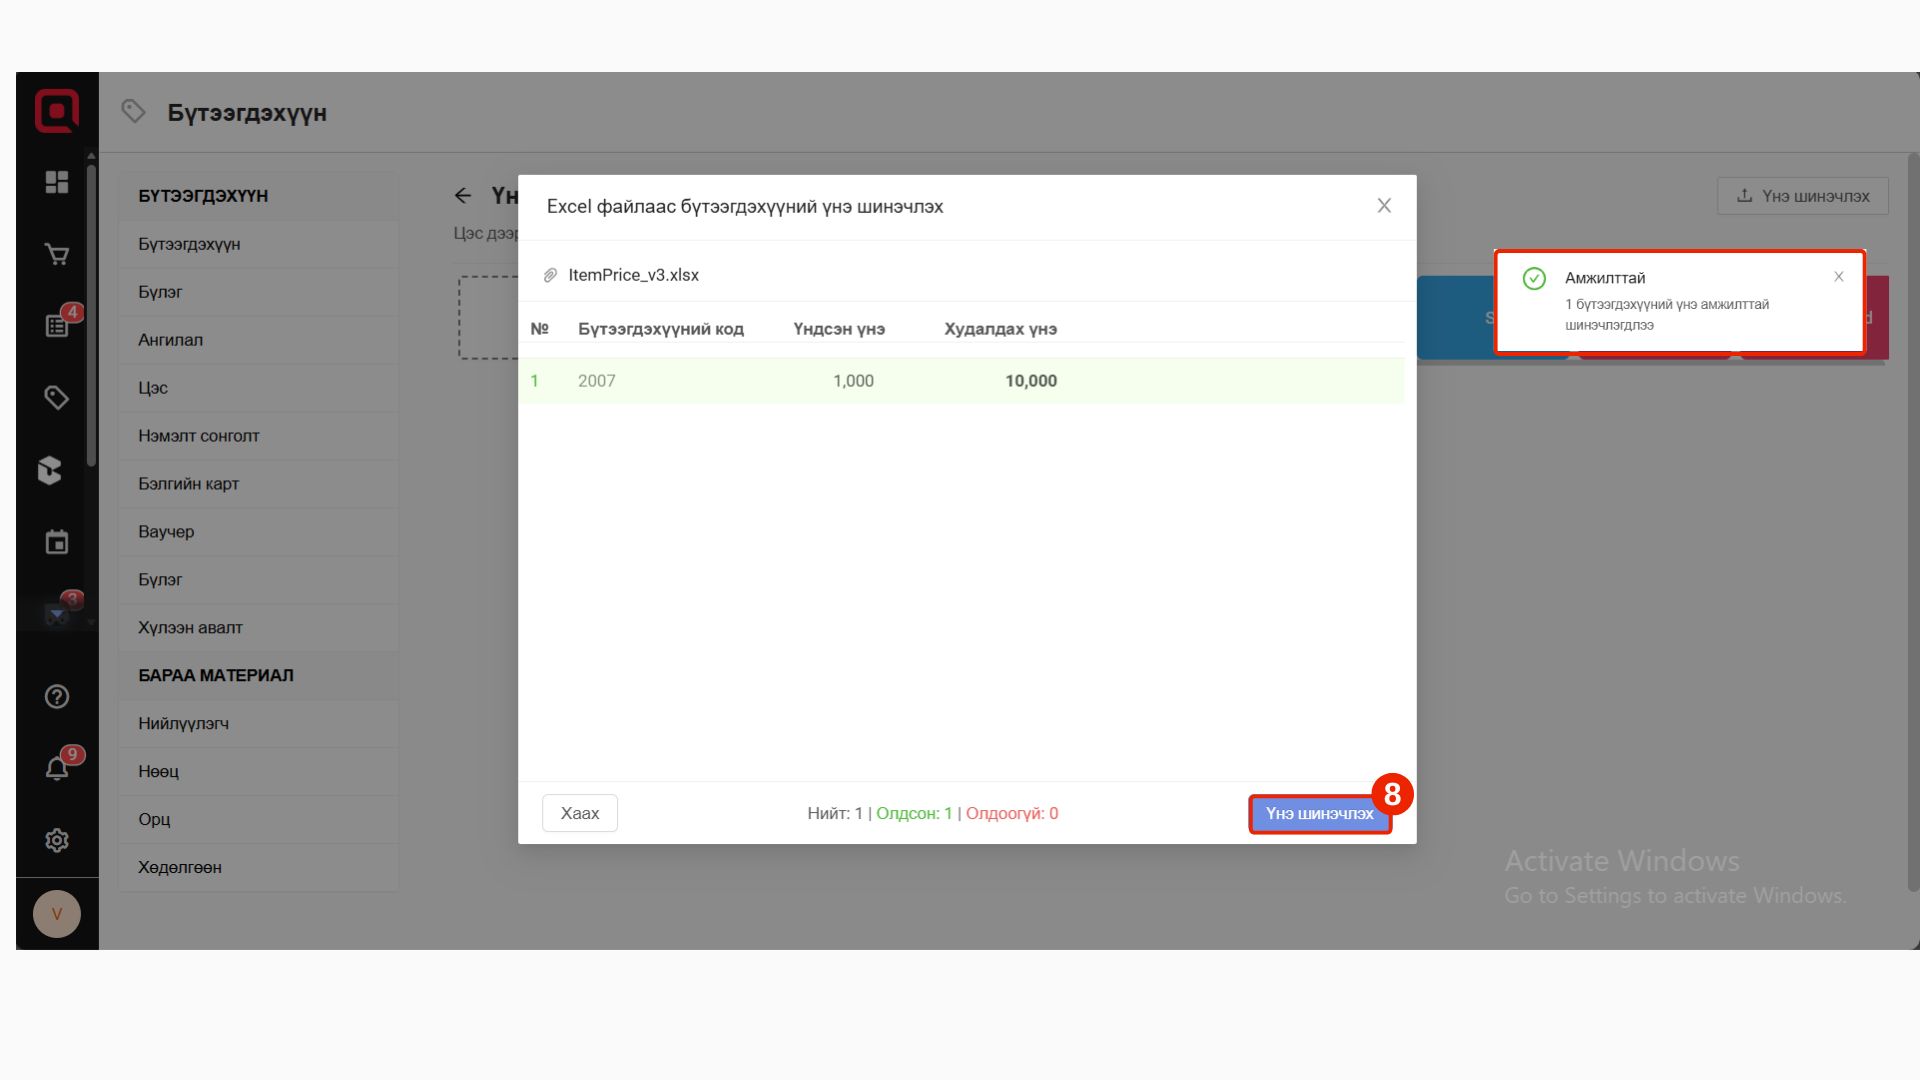Open the shopping cart sidebar icon
1920x1080 pixels.
[57, 255]
